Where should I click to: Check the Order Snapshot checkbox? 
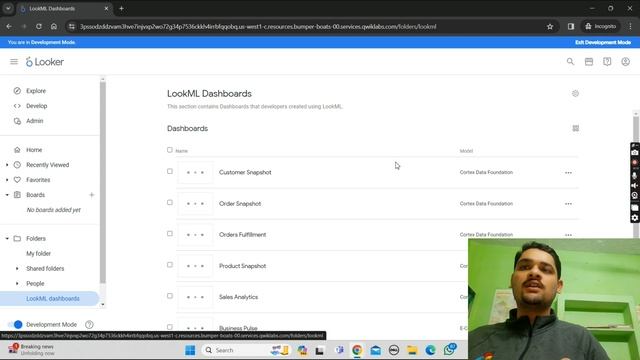[x=170, y=202]
